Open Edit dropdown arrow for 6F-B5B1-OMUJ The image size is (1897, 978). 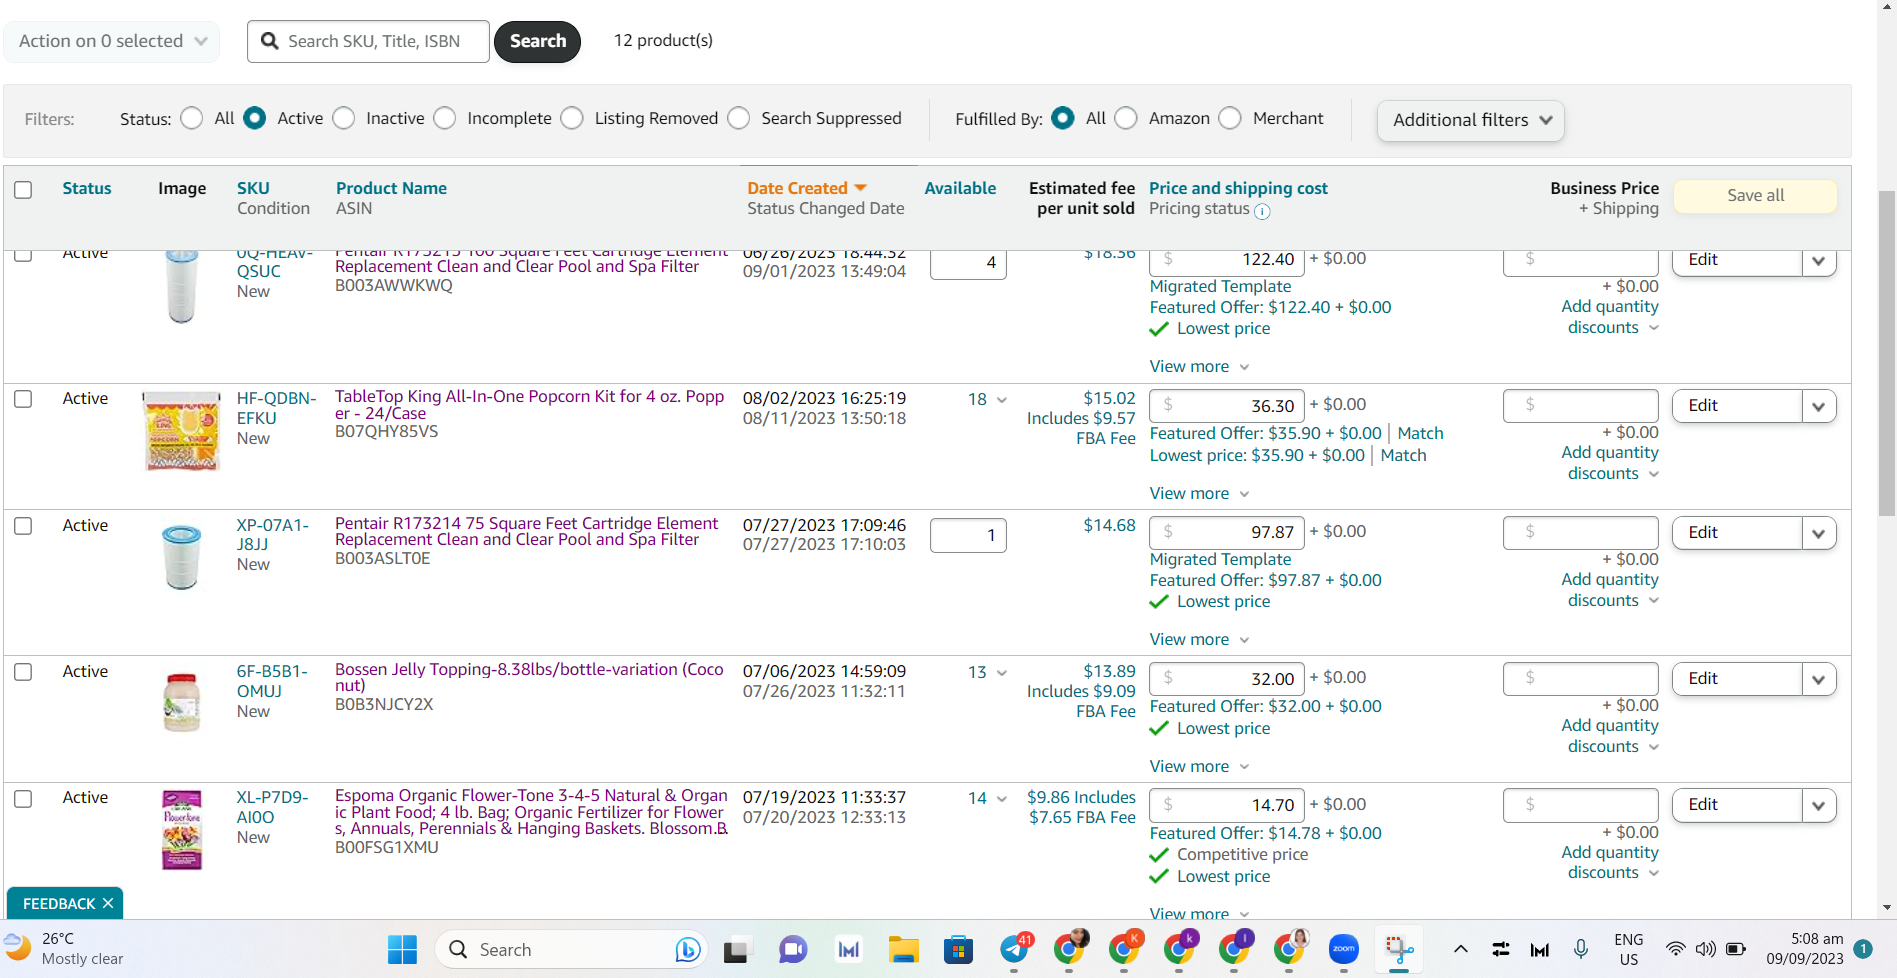coord(1818,679)
